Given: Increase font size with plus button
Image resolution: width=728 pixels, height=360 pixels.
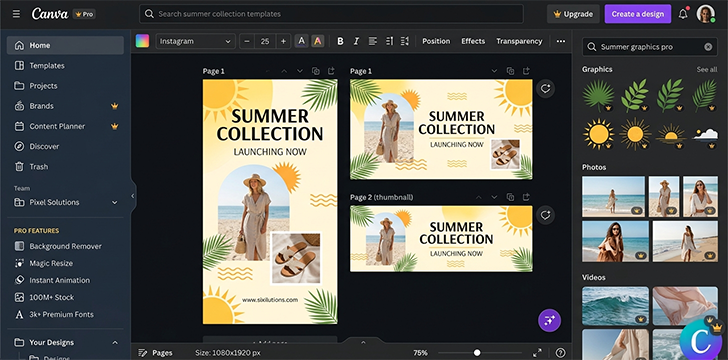Looking at the screenshot, I should pyautogui.click(x=283, y=41).
